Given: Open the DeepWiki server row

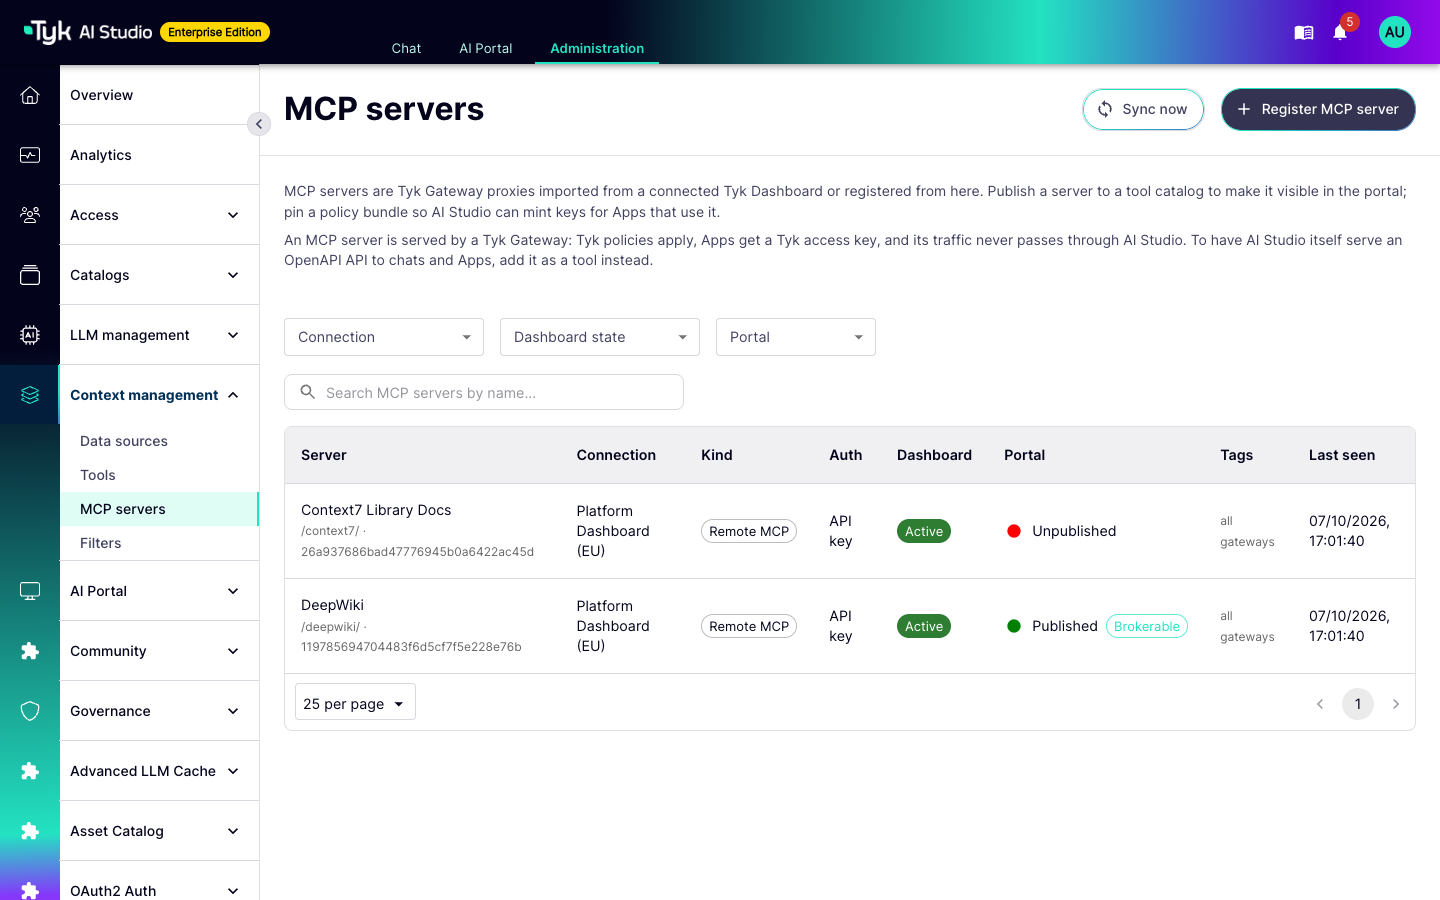Looking at the screenshot, I should coord(850,626).
